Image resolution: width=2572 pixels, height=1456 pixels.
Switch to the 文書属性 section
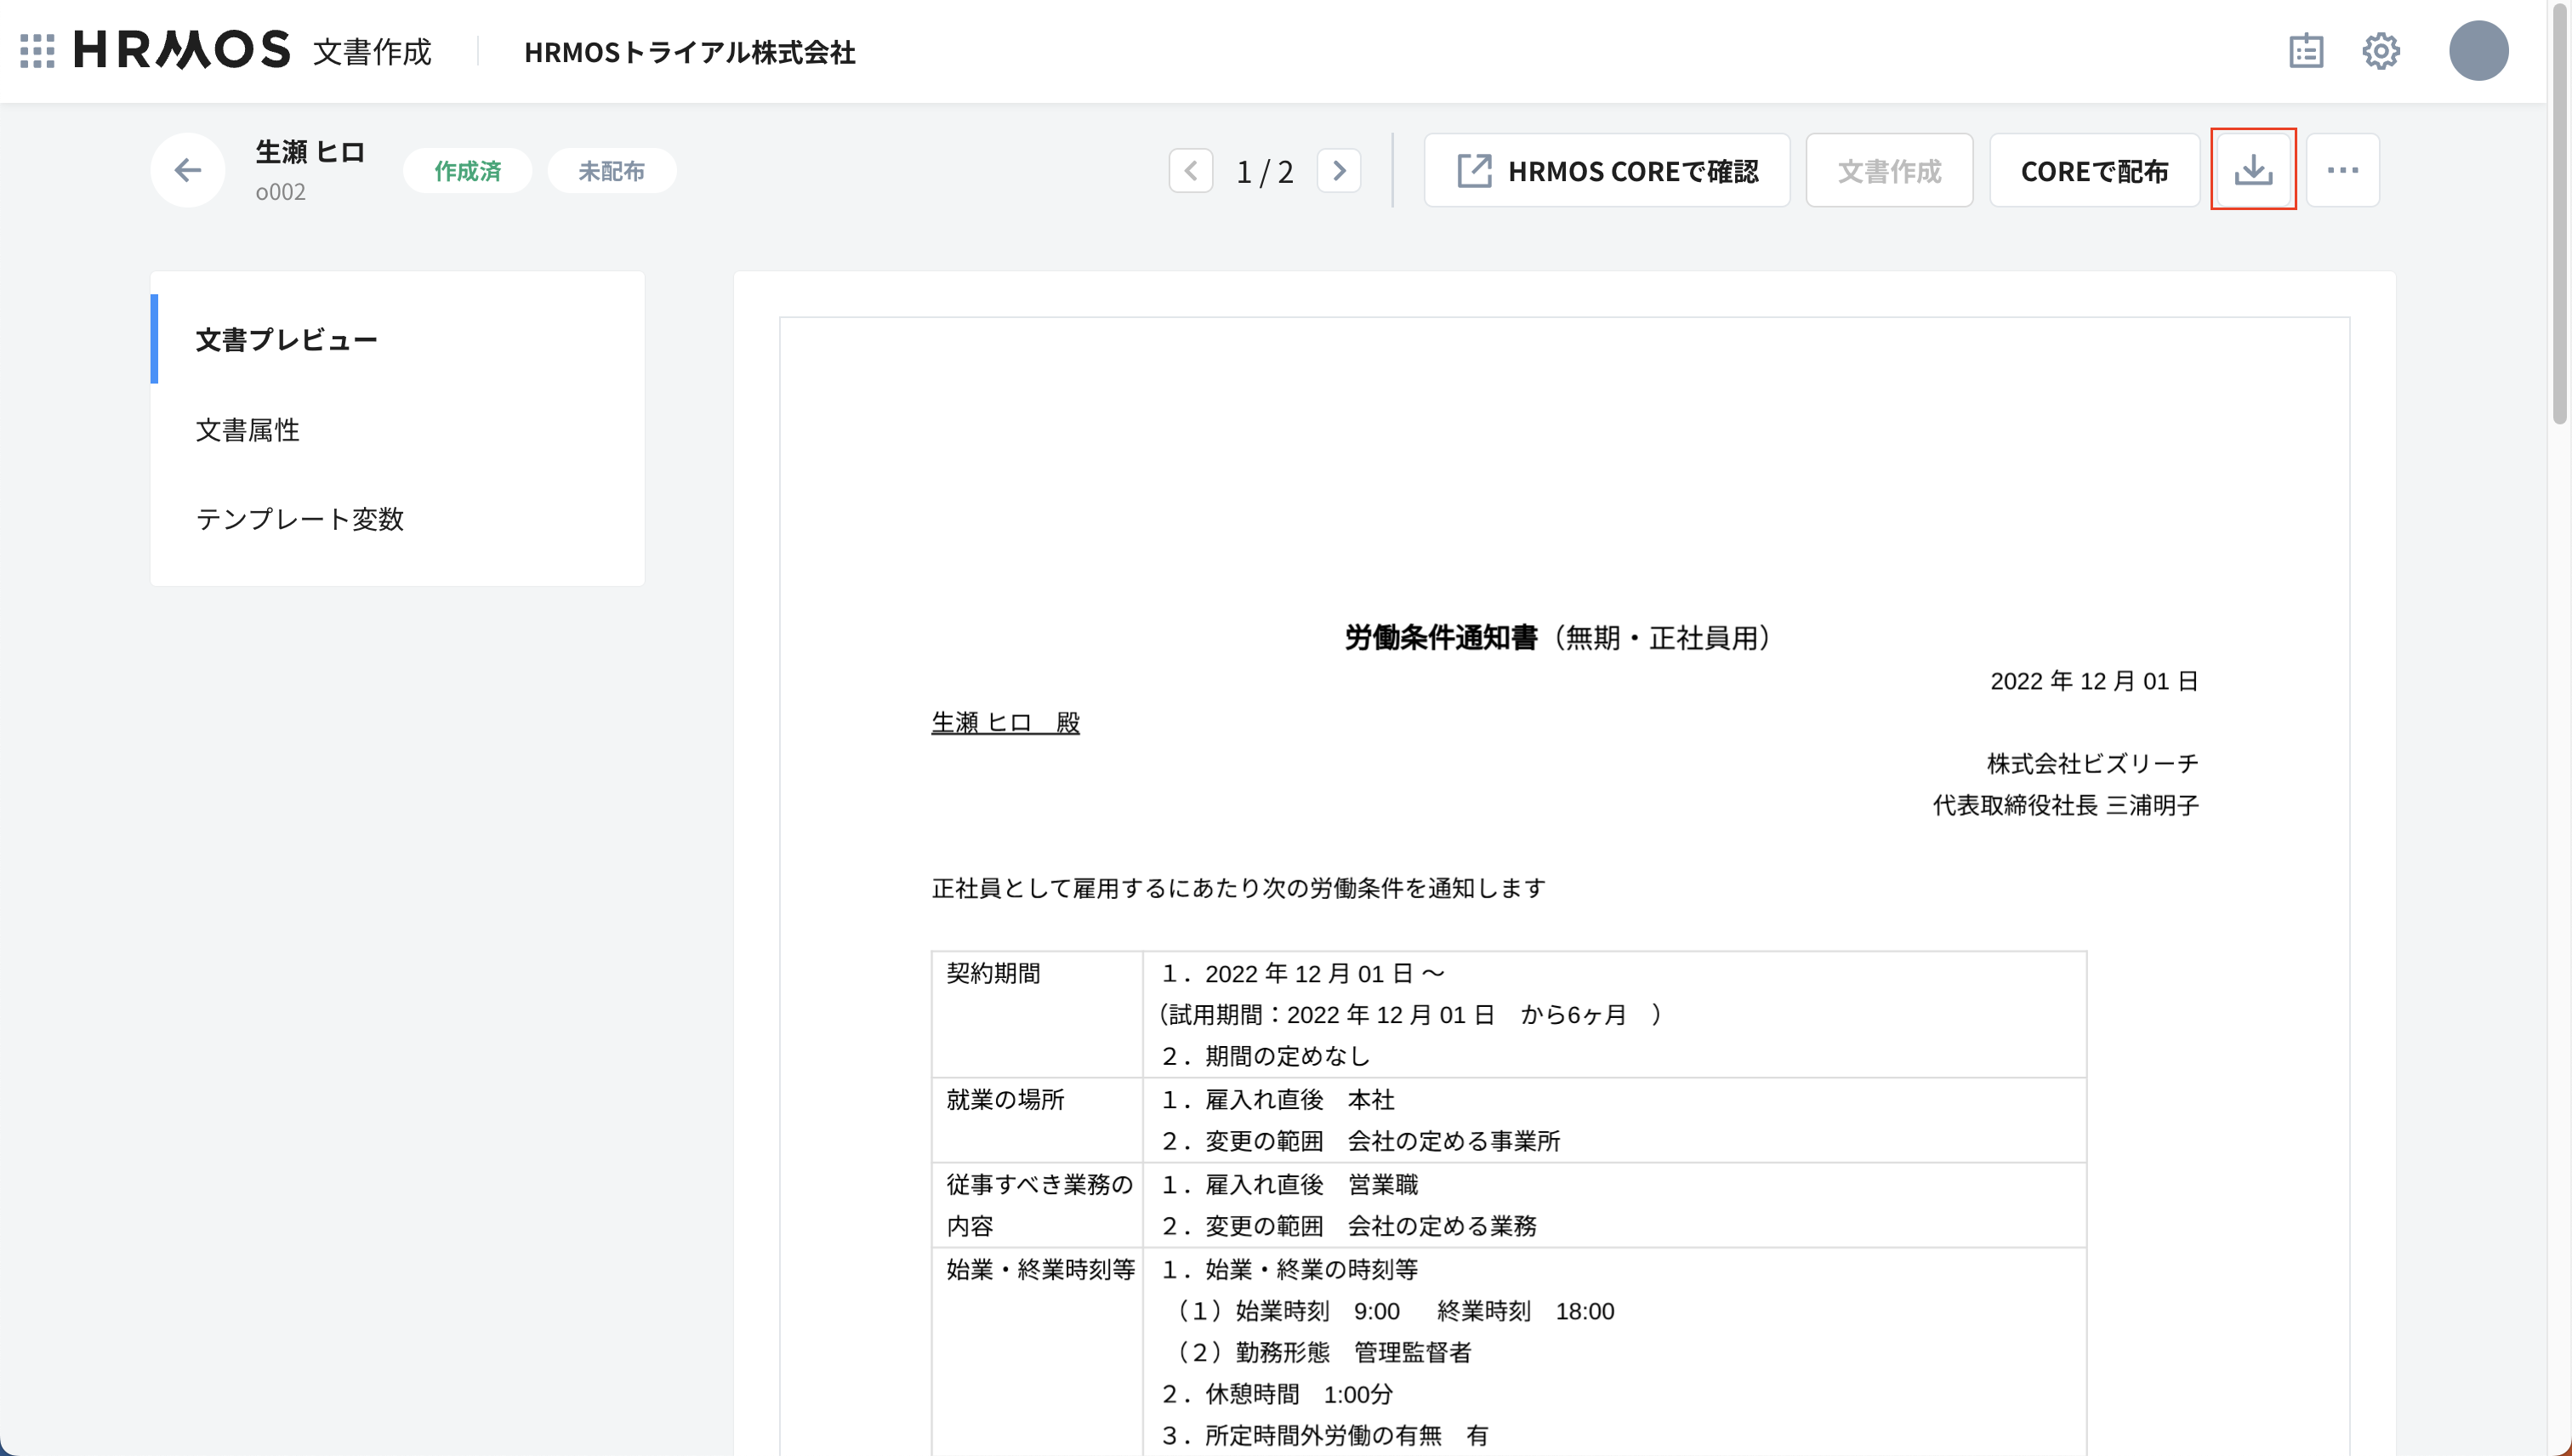pyautogui.click(x=247, y=429)
